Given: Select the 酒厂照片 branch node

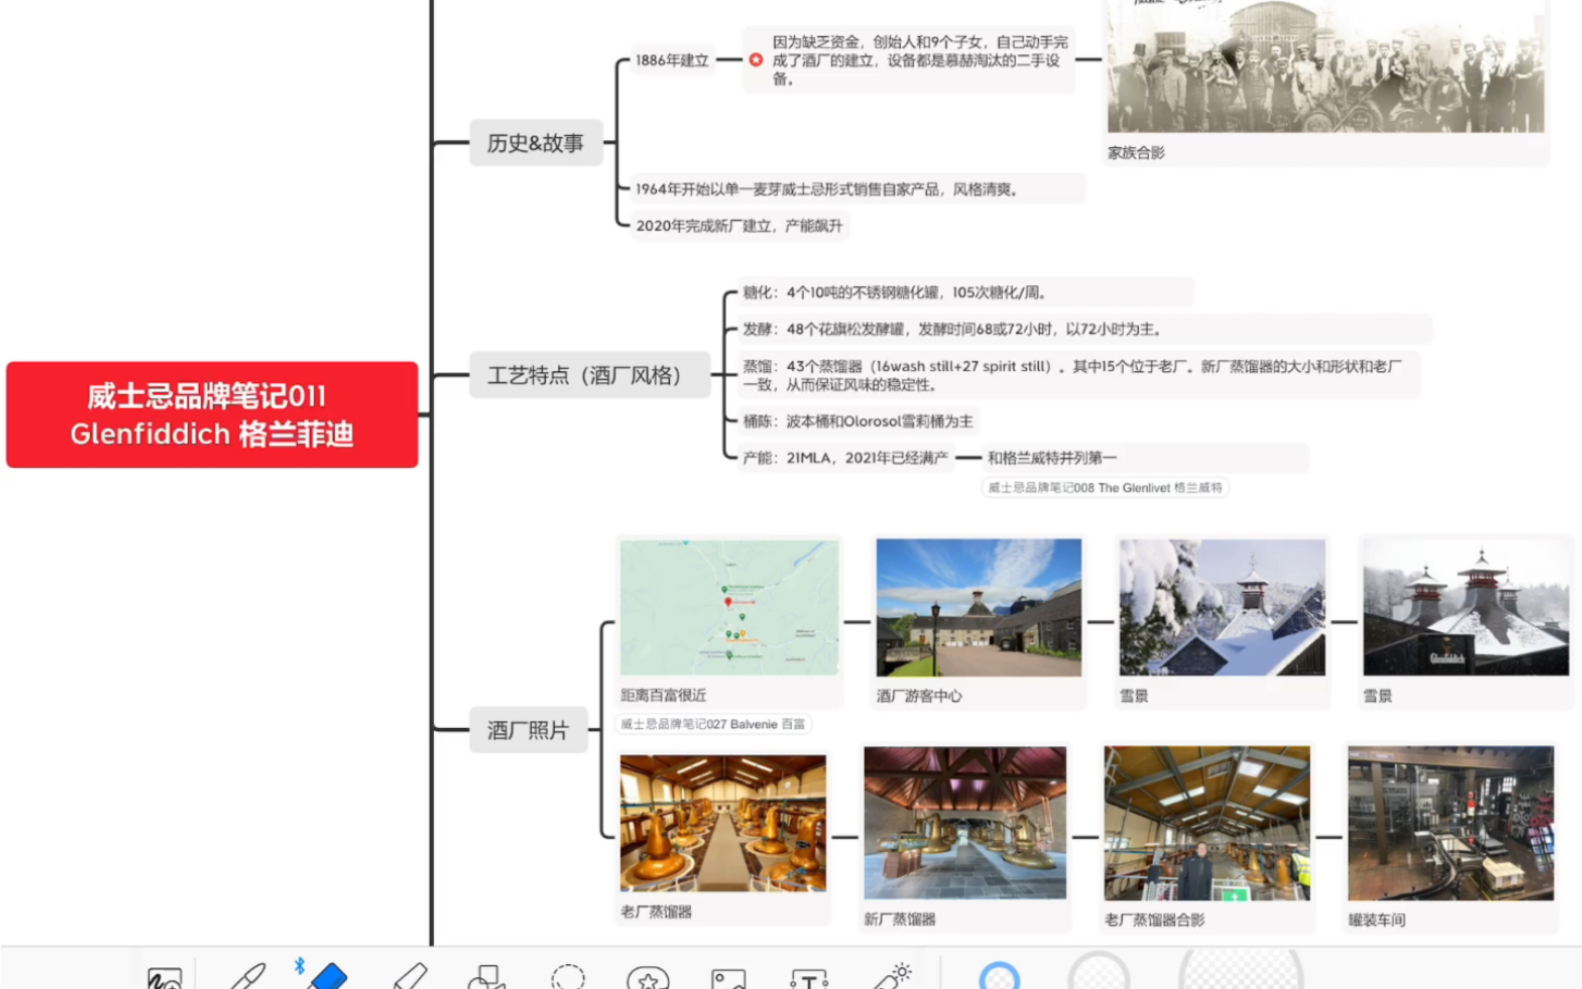Looking at the screenshot, I should tap(528, 730).
